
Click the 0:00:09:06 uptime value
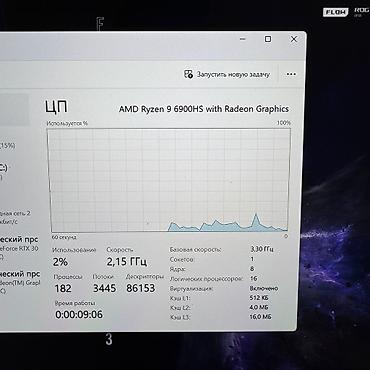[79, 314]
